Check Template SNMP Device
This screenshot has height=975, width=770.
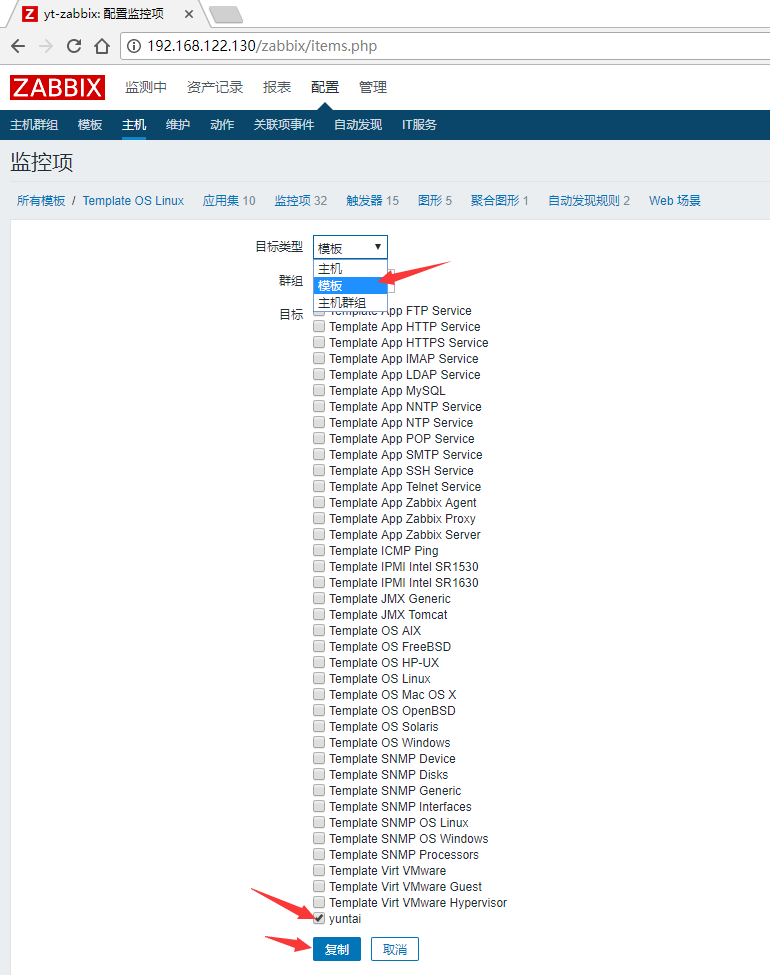(319, 758)
